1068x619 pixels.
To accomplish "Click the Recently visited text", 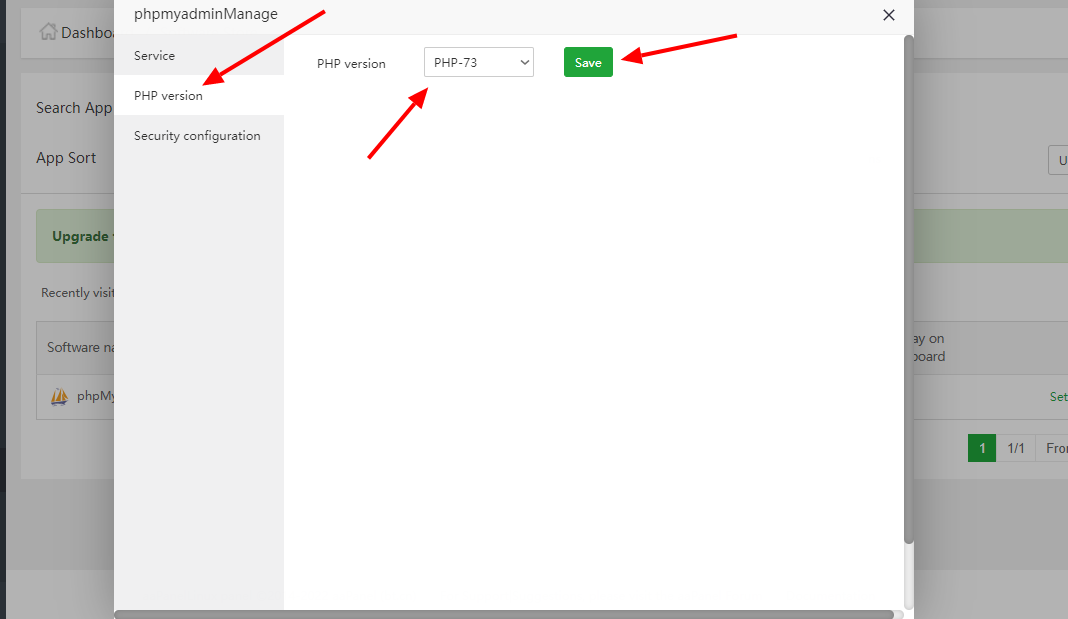I will (x=77, y=293).
